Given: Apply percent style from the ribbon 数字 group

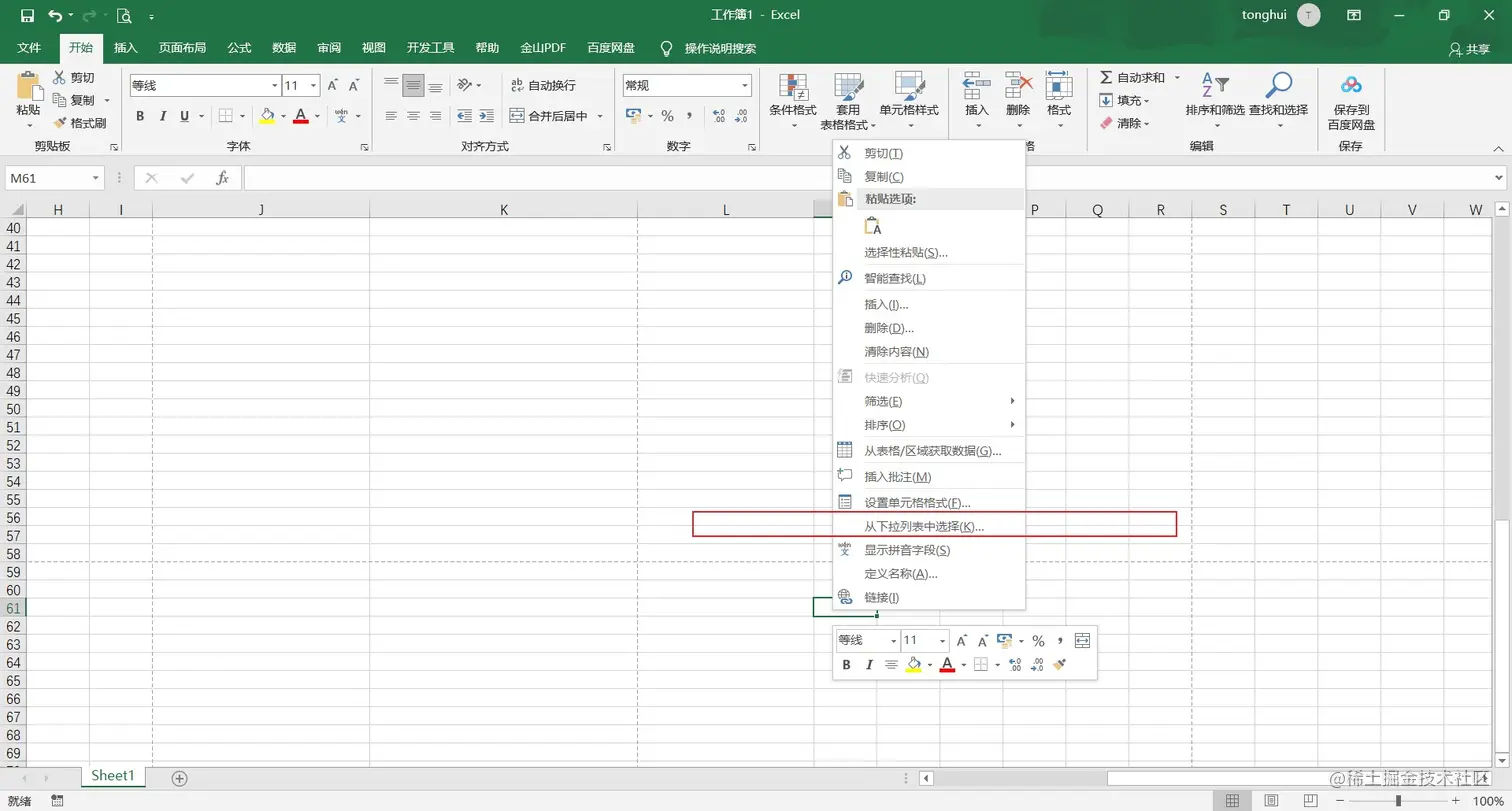Looking at the screenshot, I should [667, 116].
